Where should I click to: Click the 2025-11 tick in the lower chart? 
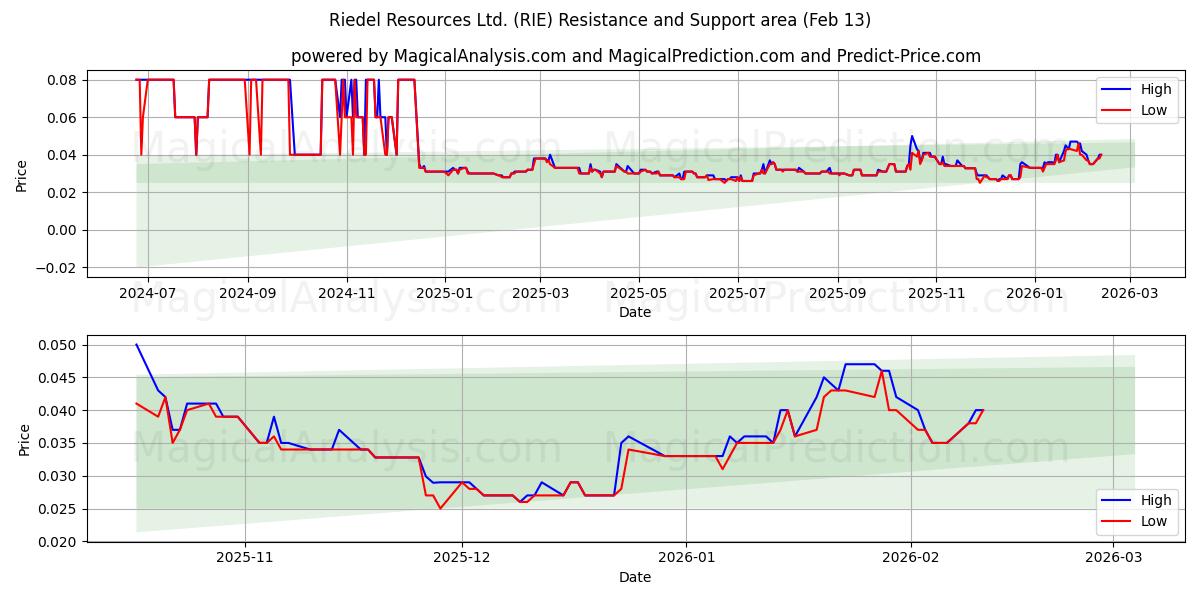[245, 560]
